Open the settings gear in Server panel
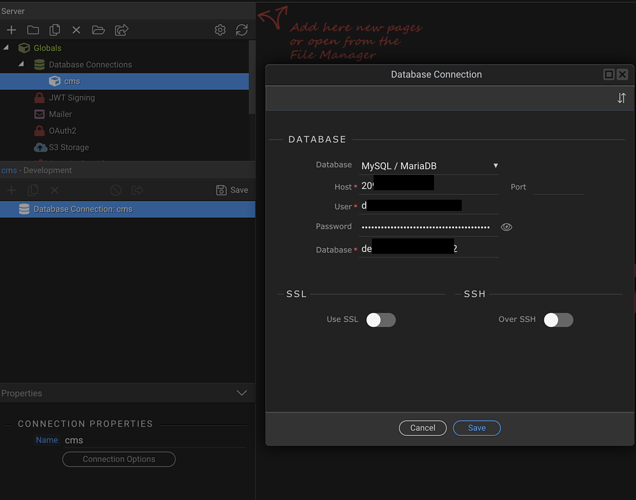636x500 pixels. [x=220, y=30]
